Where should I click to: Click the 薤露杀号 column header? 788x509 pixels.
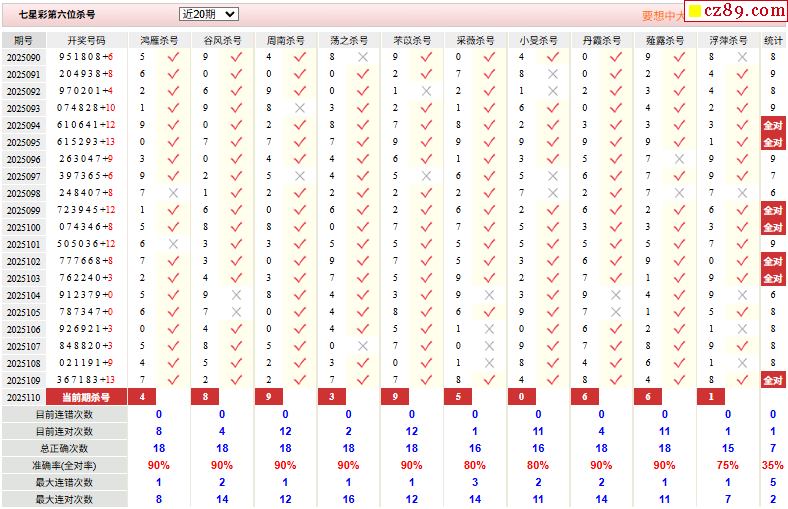[665, 40]
